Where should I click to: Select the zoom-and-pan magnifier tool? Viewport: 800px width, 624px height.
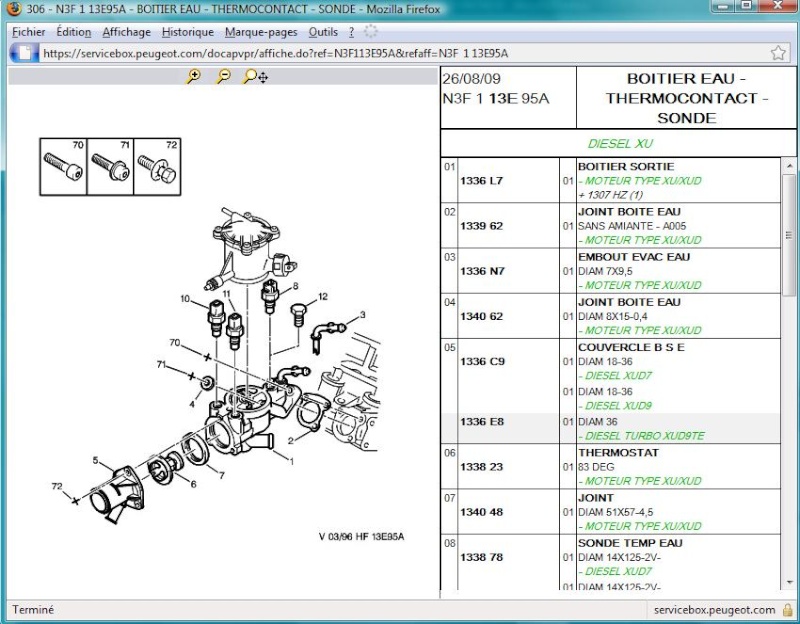coord(255,77)
